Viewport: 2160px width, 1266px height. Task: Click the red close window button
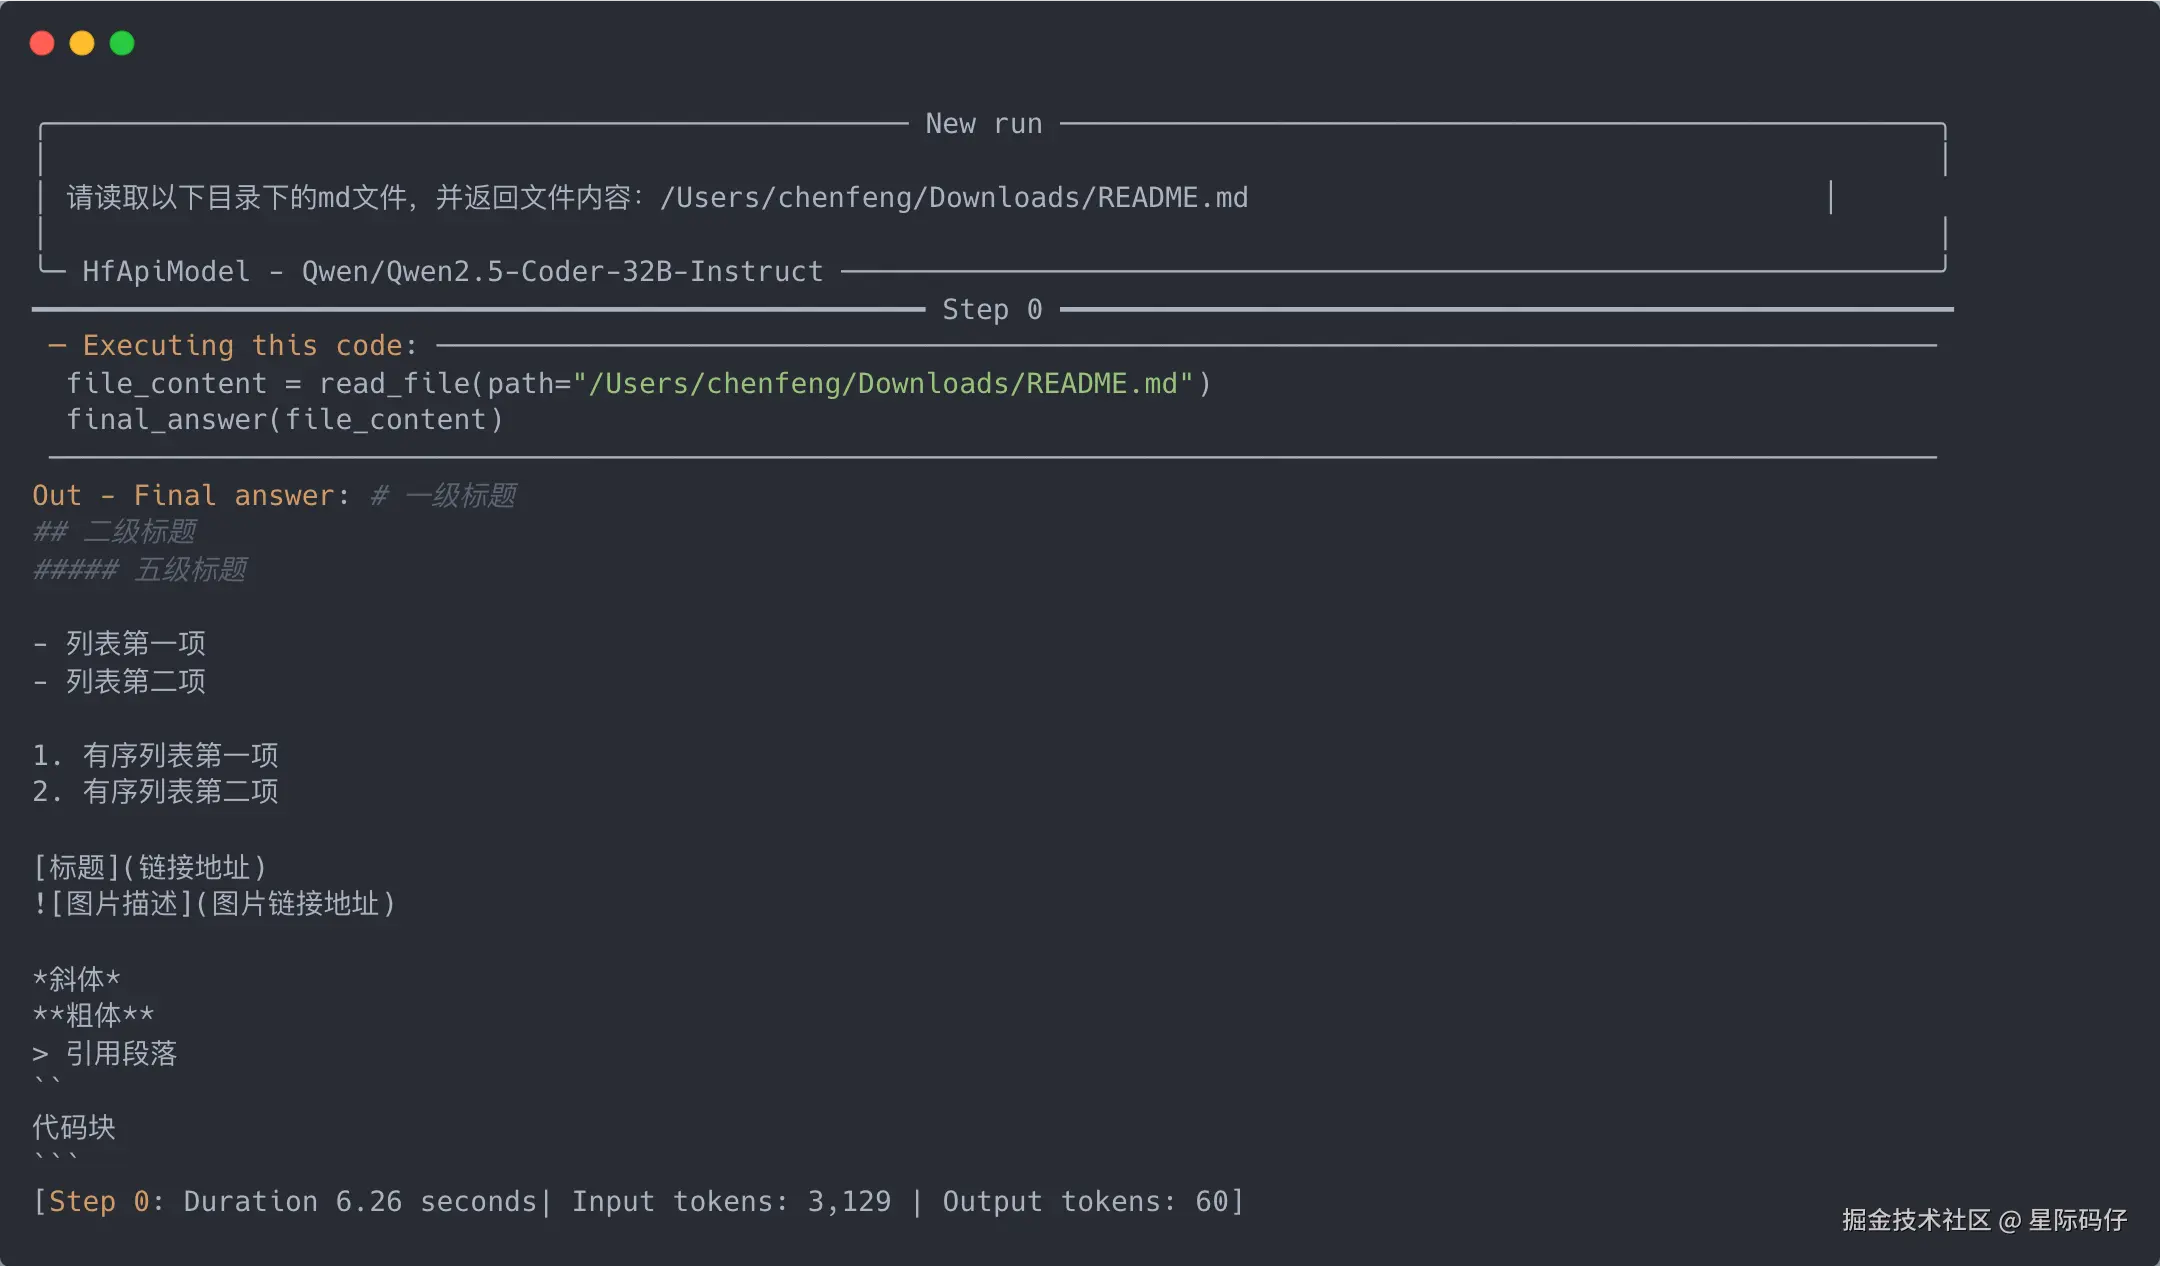tap(42, 43)
